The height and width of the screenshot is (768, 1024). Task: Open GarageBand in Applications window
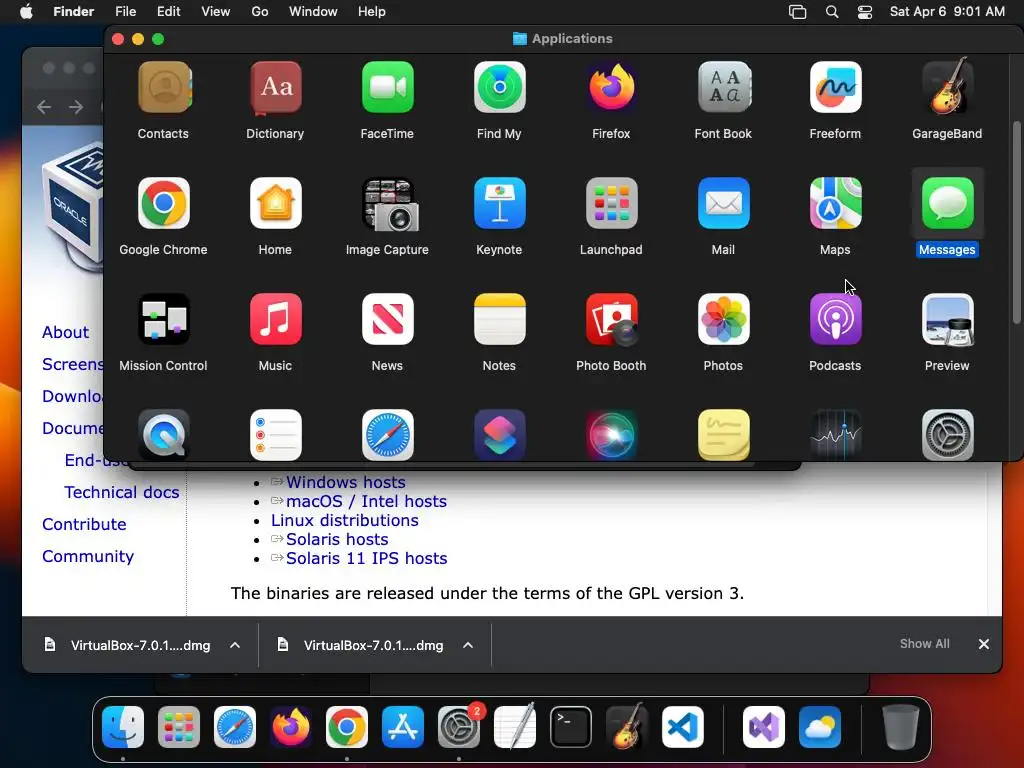(948, 88)
